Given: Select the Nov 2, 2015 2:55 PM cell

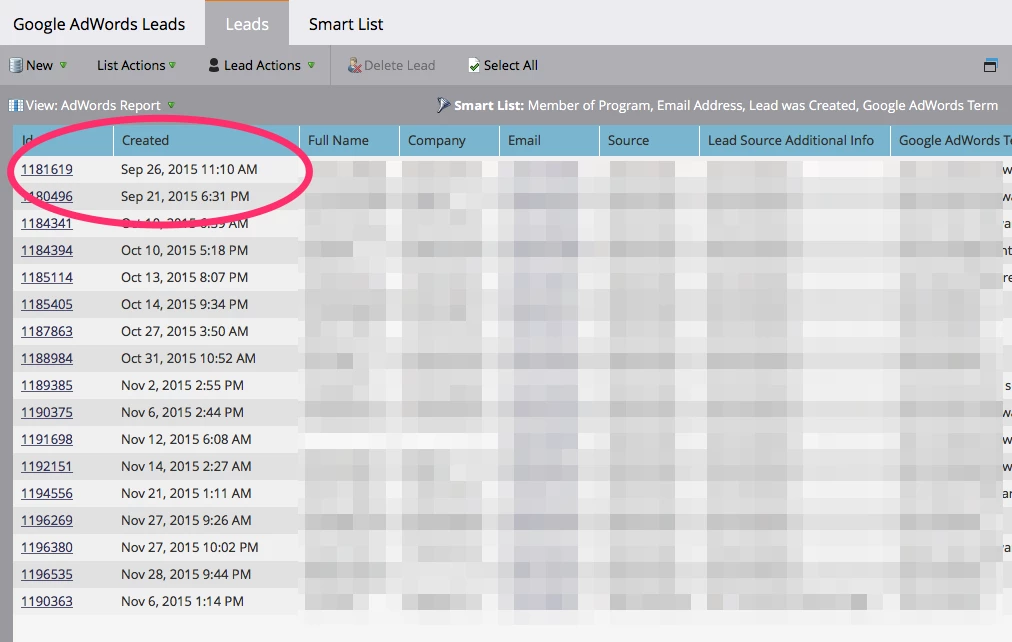Looking at the screenshot, I should coord(206,386).
